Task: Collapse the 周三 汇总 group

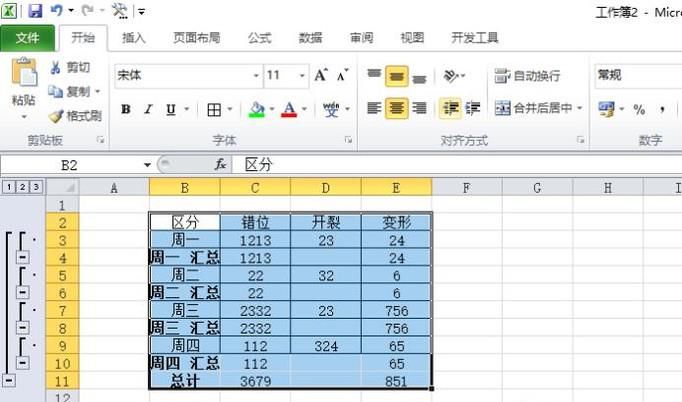Action: 23,328
